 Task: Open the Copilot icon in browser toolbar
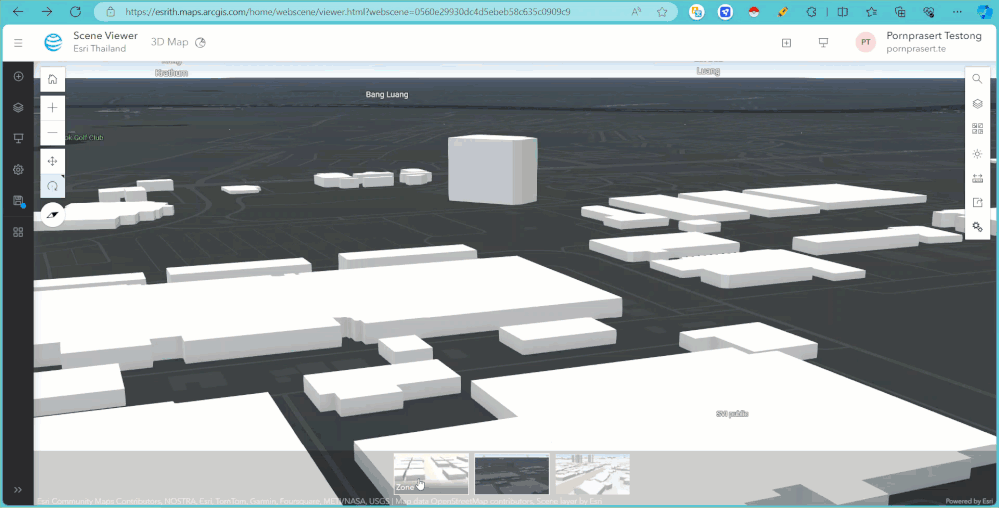tap(985, 11)
